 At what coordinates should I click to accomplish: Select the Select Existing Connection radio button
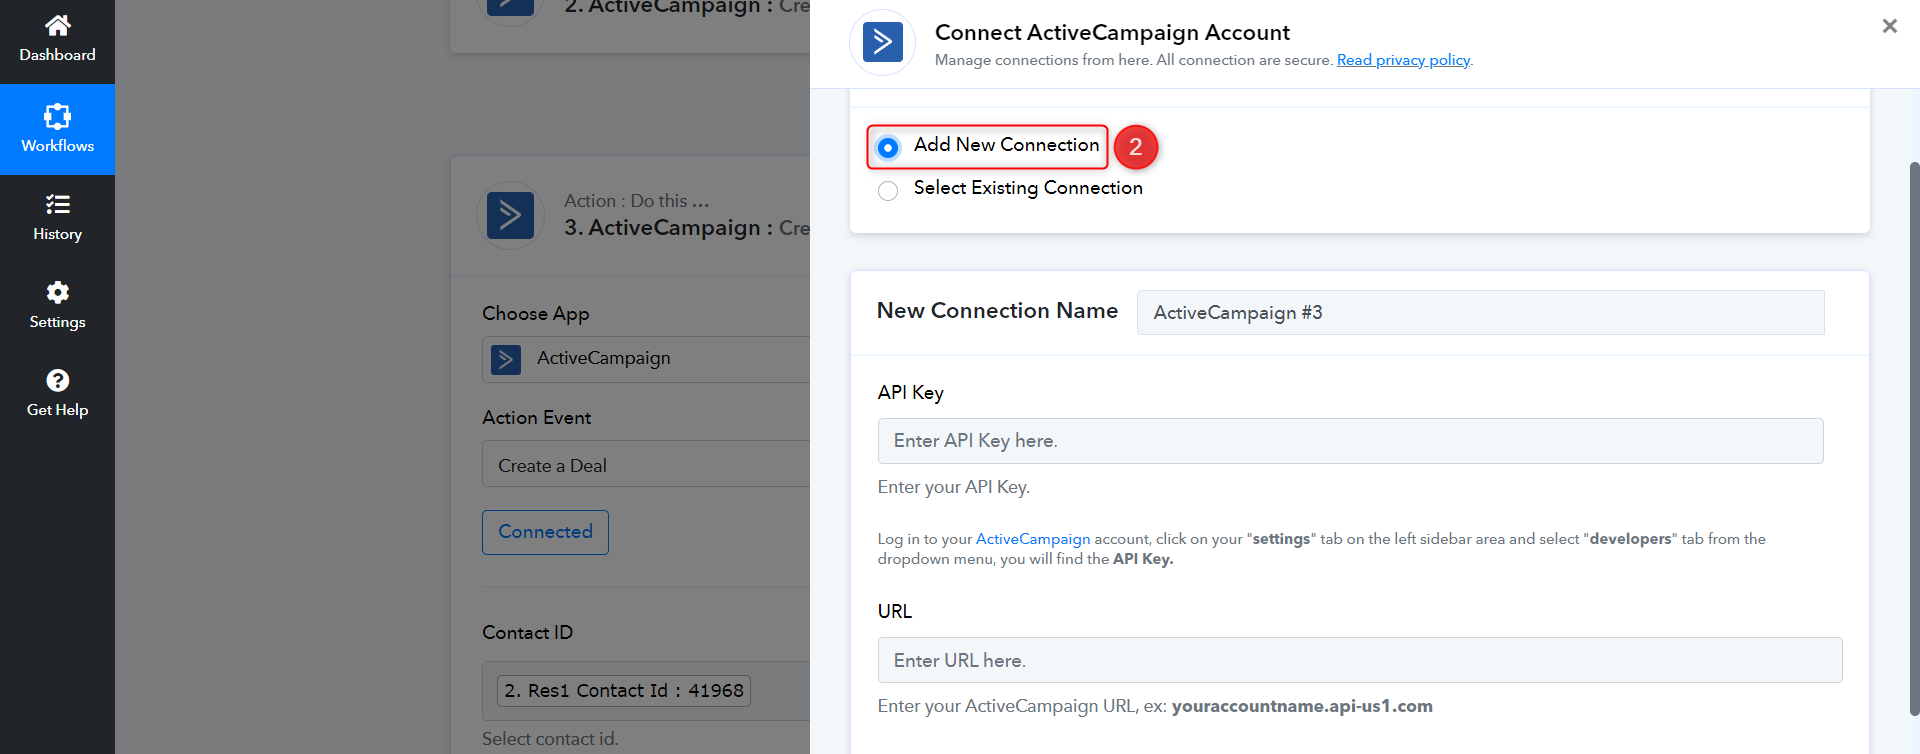(x=888, y=191)
